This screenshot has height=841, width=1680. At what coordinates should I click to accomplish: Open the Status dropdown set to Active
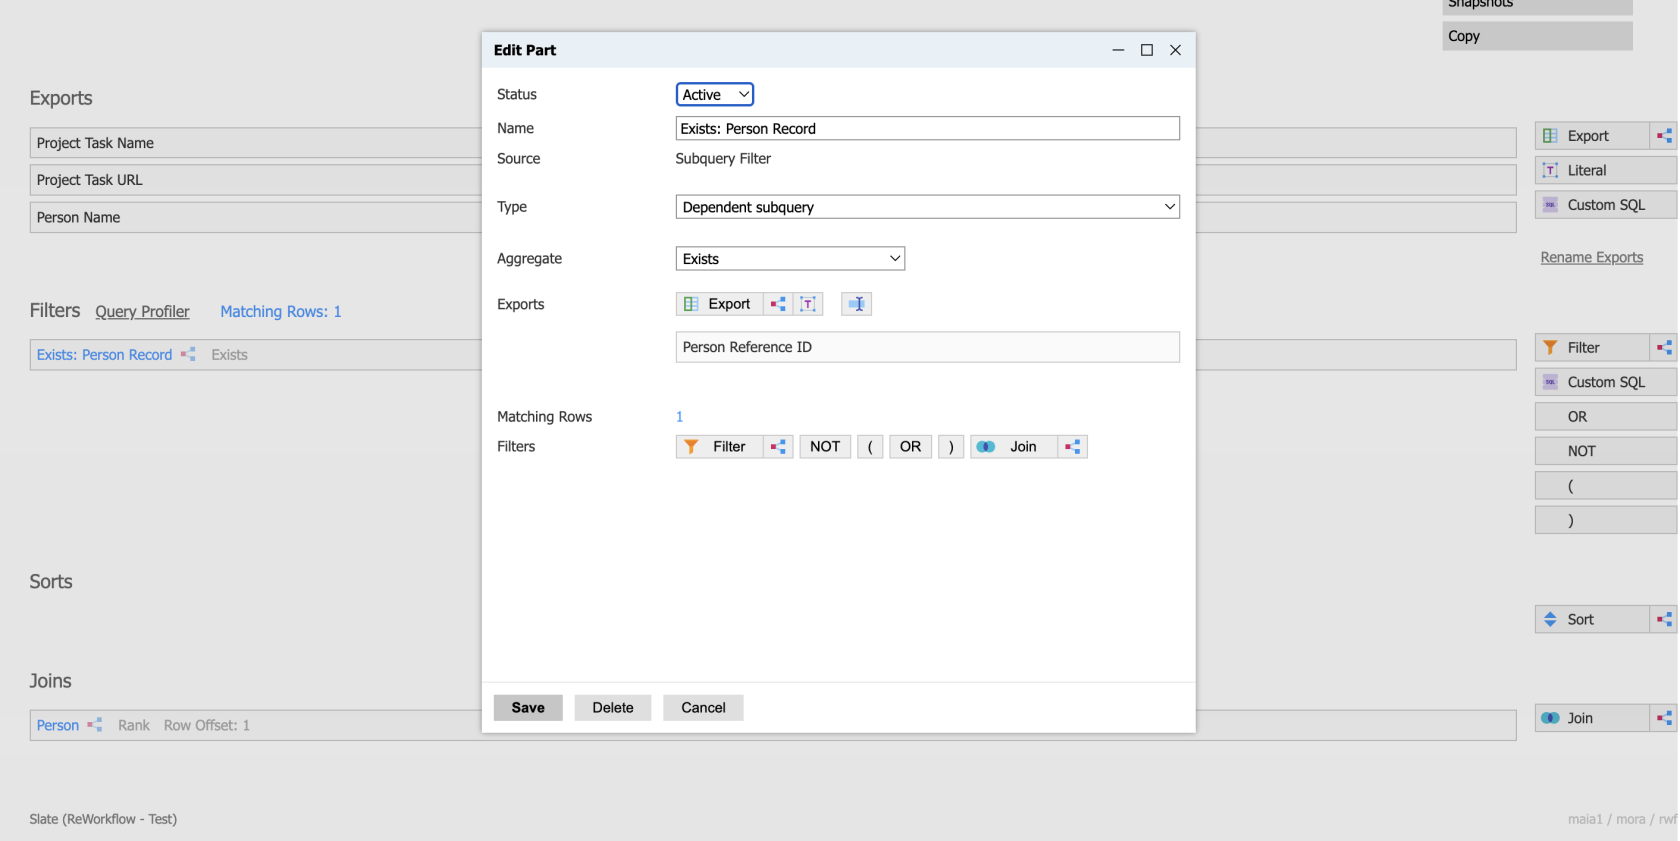click(715, 95)
